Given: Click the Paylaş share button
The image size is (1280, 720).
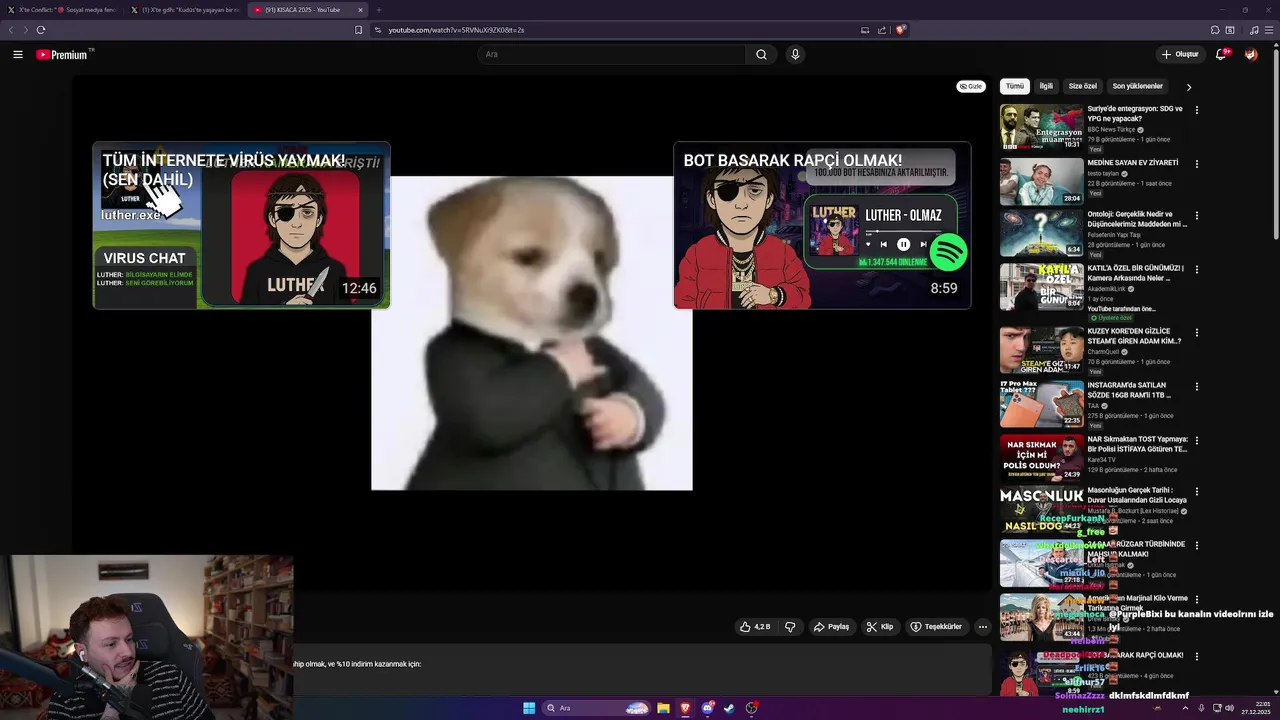Looking at the screenshot, I should click(831, 627).
